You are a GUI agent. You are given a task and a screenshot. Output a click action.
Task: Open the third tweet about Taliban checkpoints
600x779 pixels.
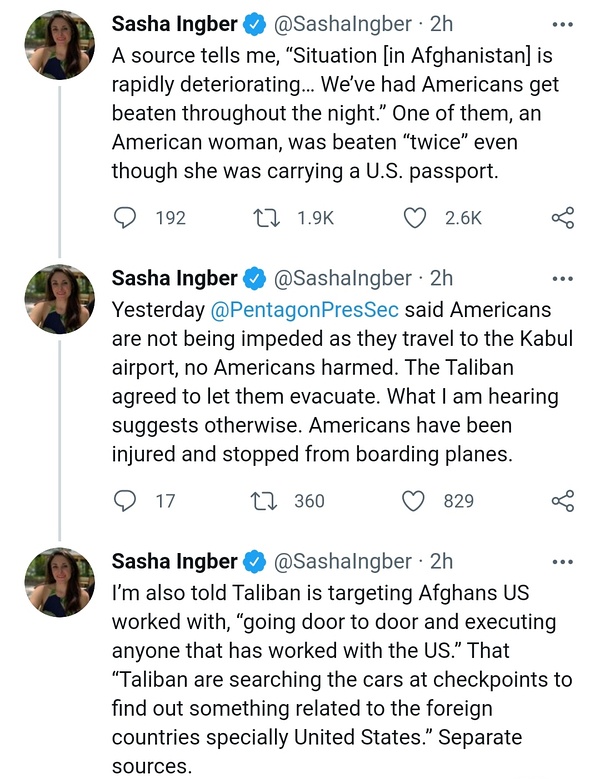pos(340,680)
